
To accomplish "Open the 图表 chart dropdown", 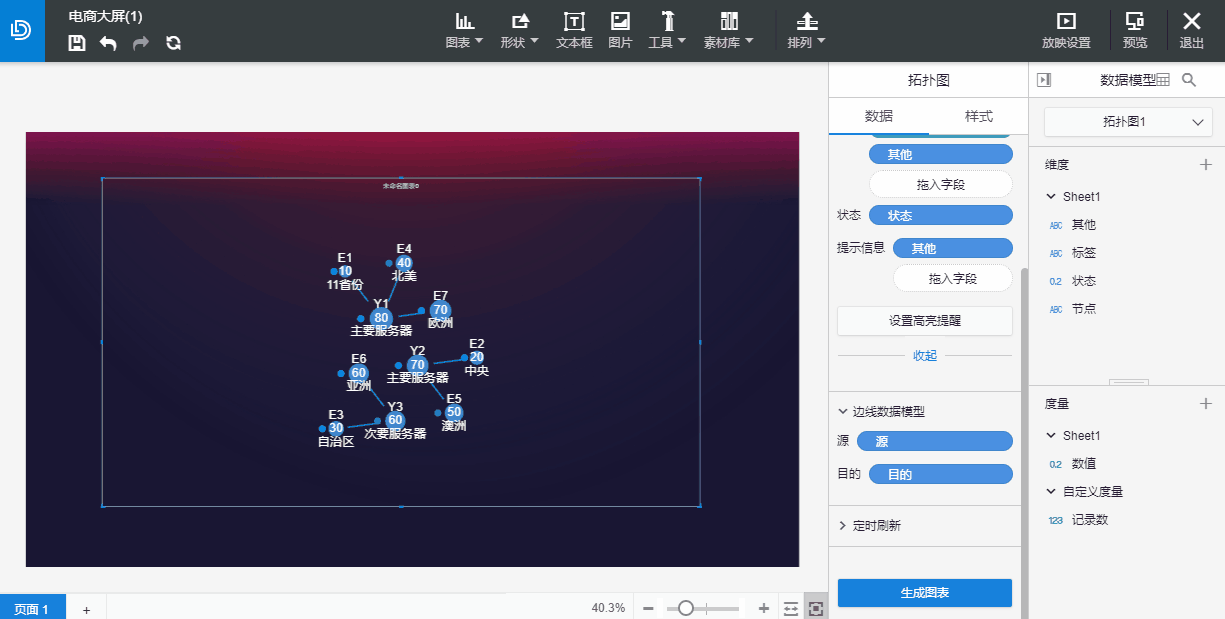I will tap(464, 30).
